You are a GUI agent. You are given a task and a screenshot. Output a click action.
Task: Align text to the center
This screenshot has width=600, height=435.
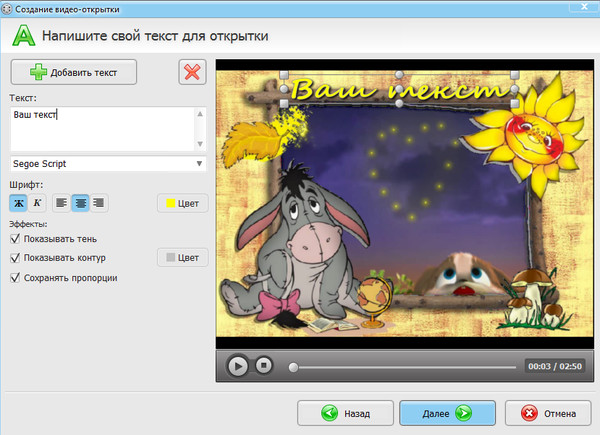point(80,203)
